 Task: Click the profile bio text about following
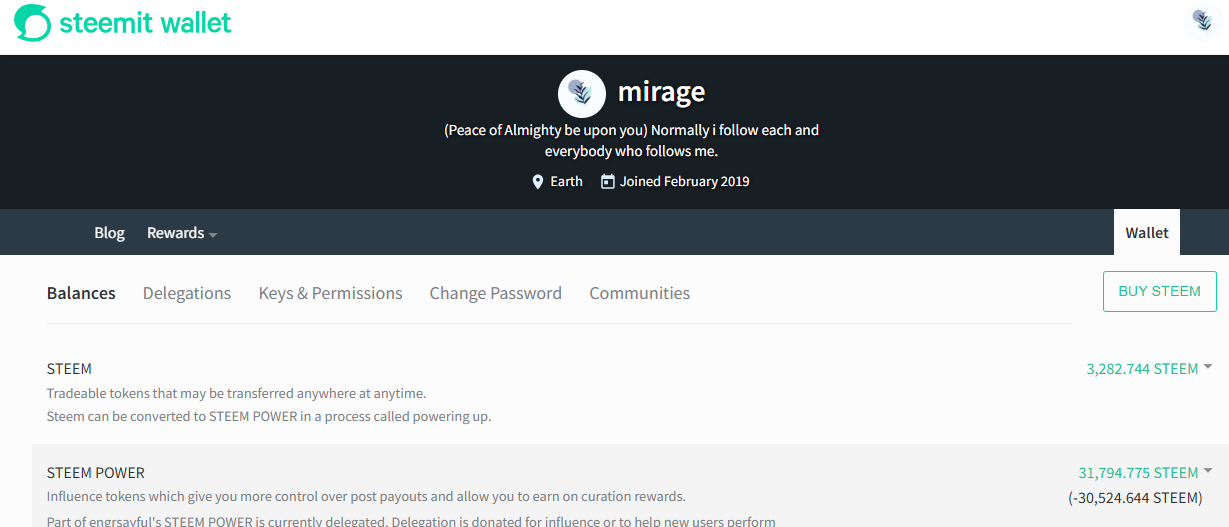(631, 141)
